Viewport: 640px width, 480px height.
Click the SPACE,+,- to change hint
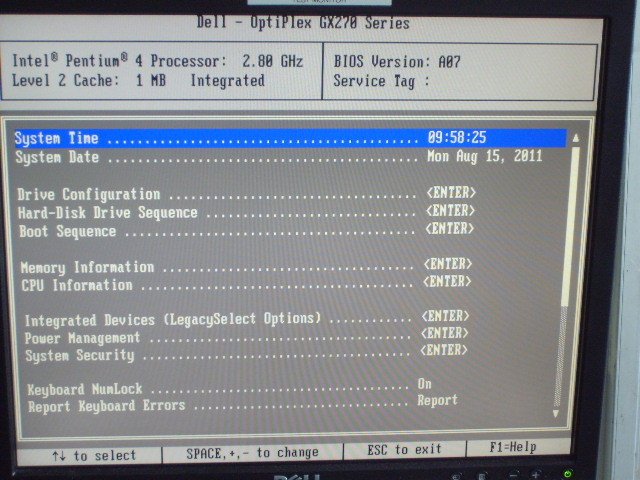click(x=252, y=453)
